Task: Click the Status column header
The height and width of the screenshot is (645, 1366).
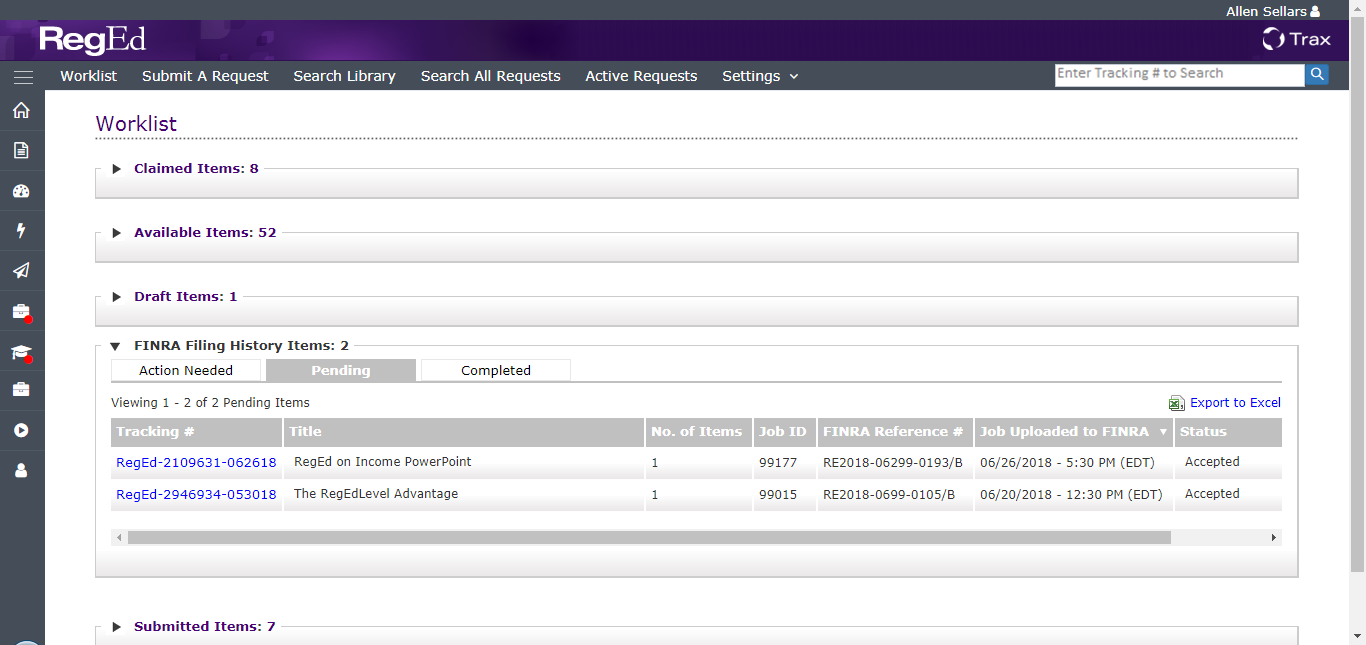Action: [x=1228, y=432]
